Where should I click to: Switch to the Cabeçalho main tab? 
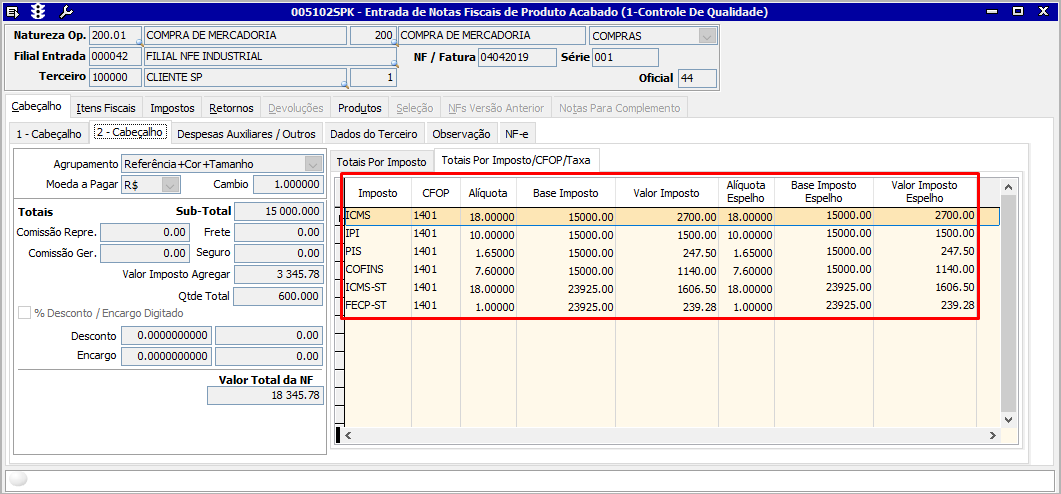[x=37, y=107]
